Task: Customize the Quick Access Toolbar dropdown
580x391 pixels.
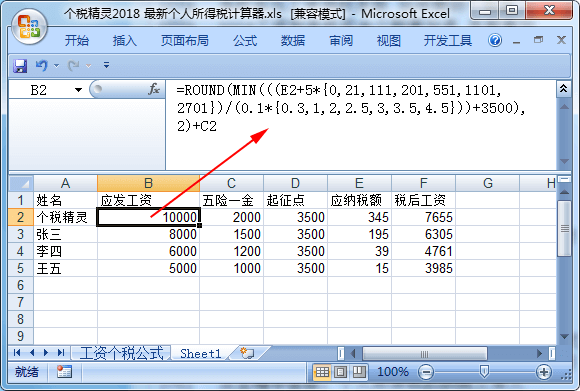Action: (107, 65)
